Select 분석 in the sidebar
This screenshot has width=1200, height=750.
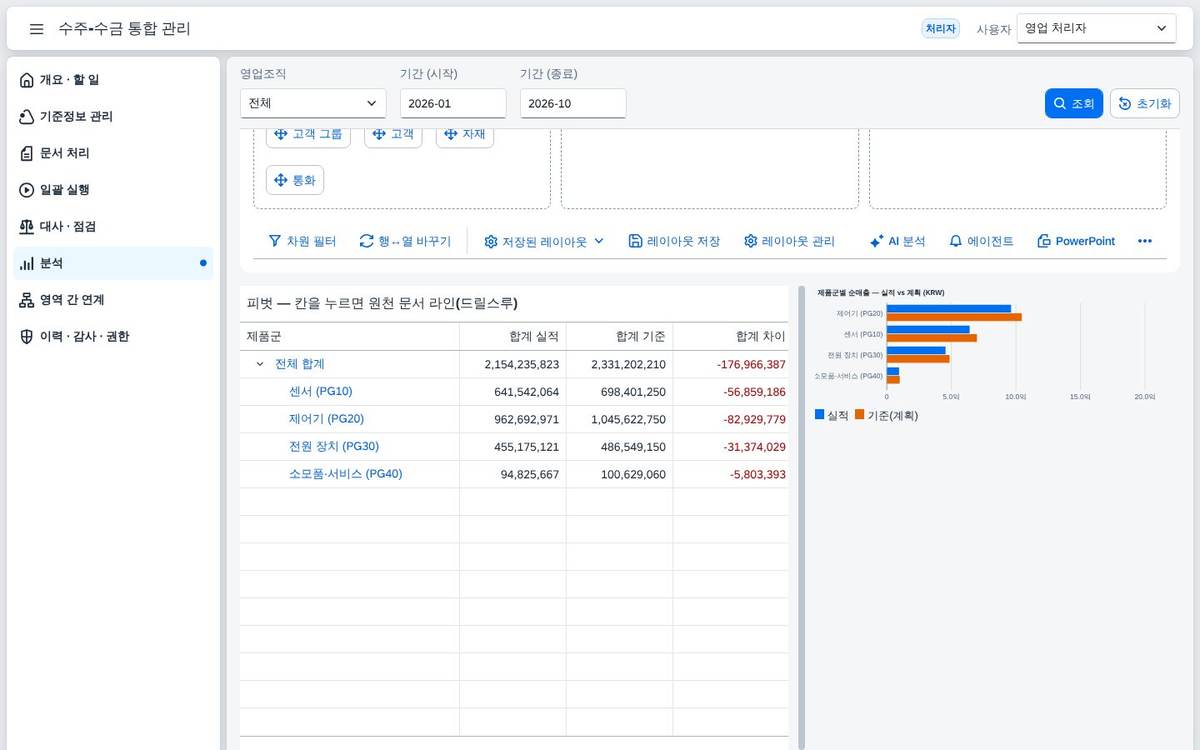pyautogui.click(x=115, y=263)
